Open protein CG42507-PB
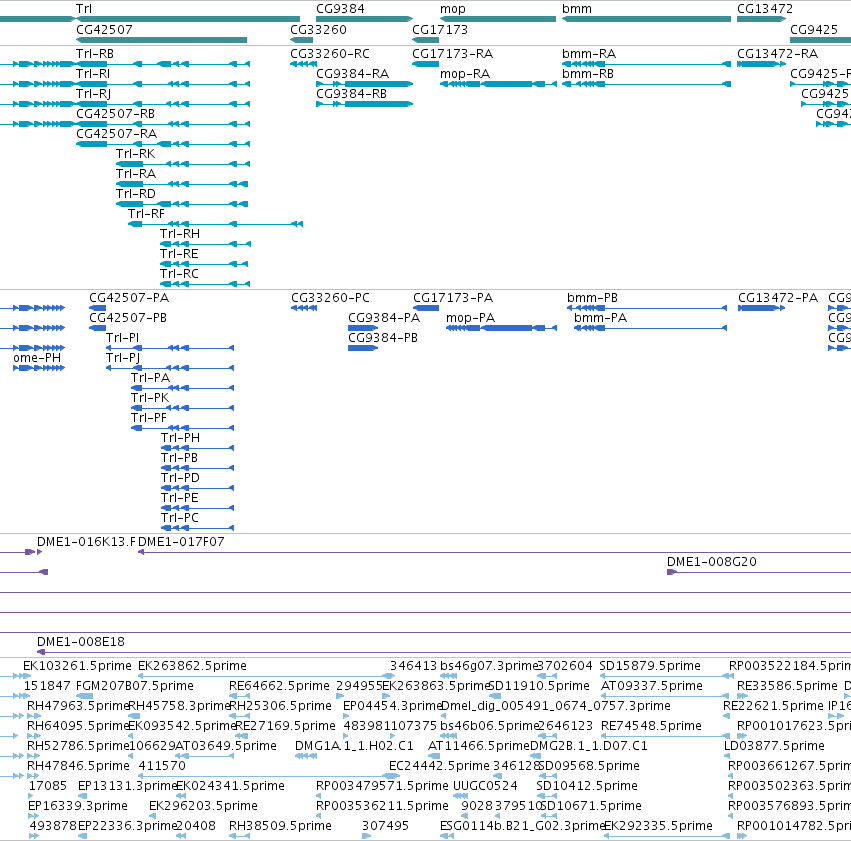 [x=128, y=318]
